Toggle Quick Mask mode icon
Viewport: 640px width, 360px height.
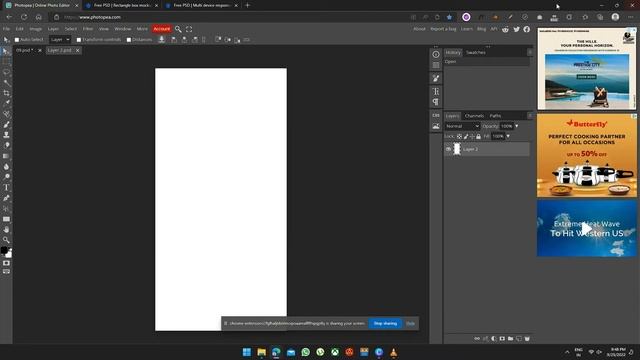tap(6, 263)
